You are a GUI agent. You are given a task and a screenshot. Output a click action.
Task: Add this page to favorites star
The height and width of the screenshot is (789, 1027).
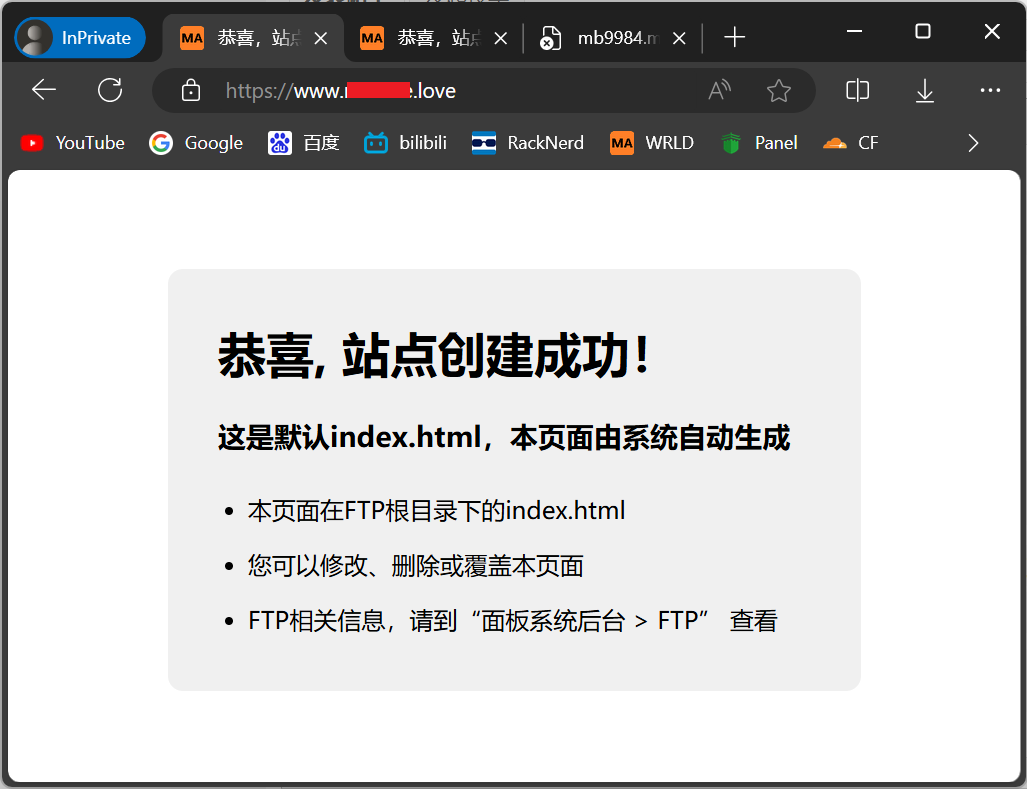779,90
